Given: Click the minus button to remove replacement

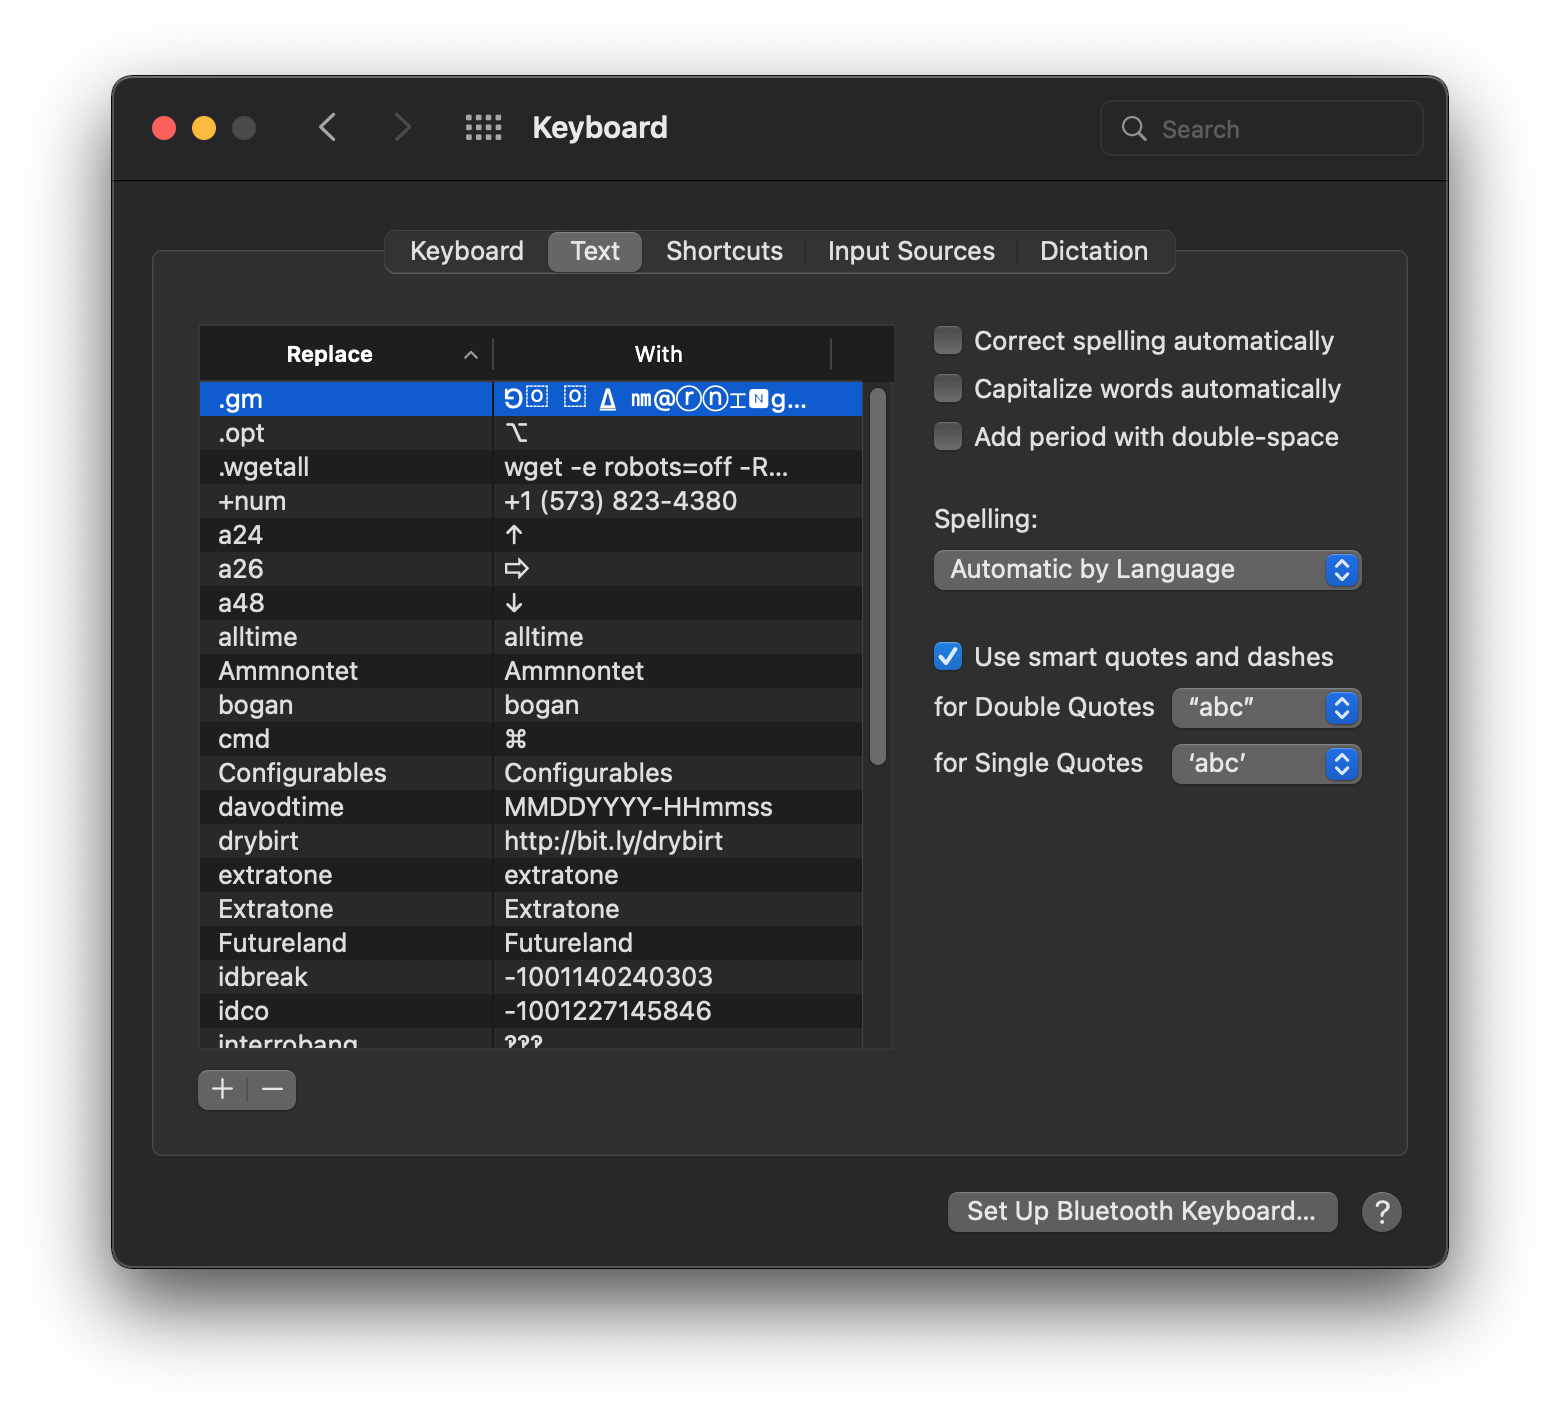Looking at the screenshot, I should coord(272,1089).
